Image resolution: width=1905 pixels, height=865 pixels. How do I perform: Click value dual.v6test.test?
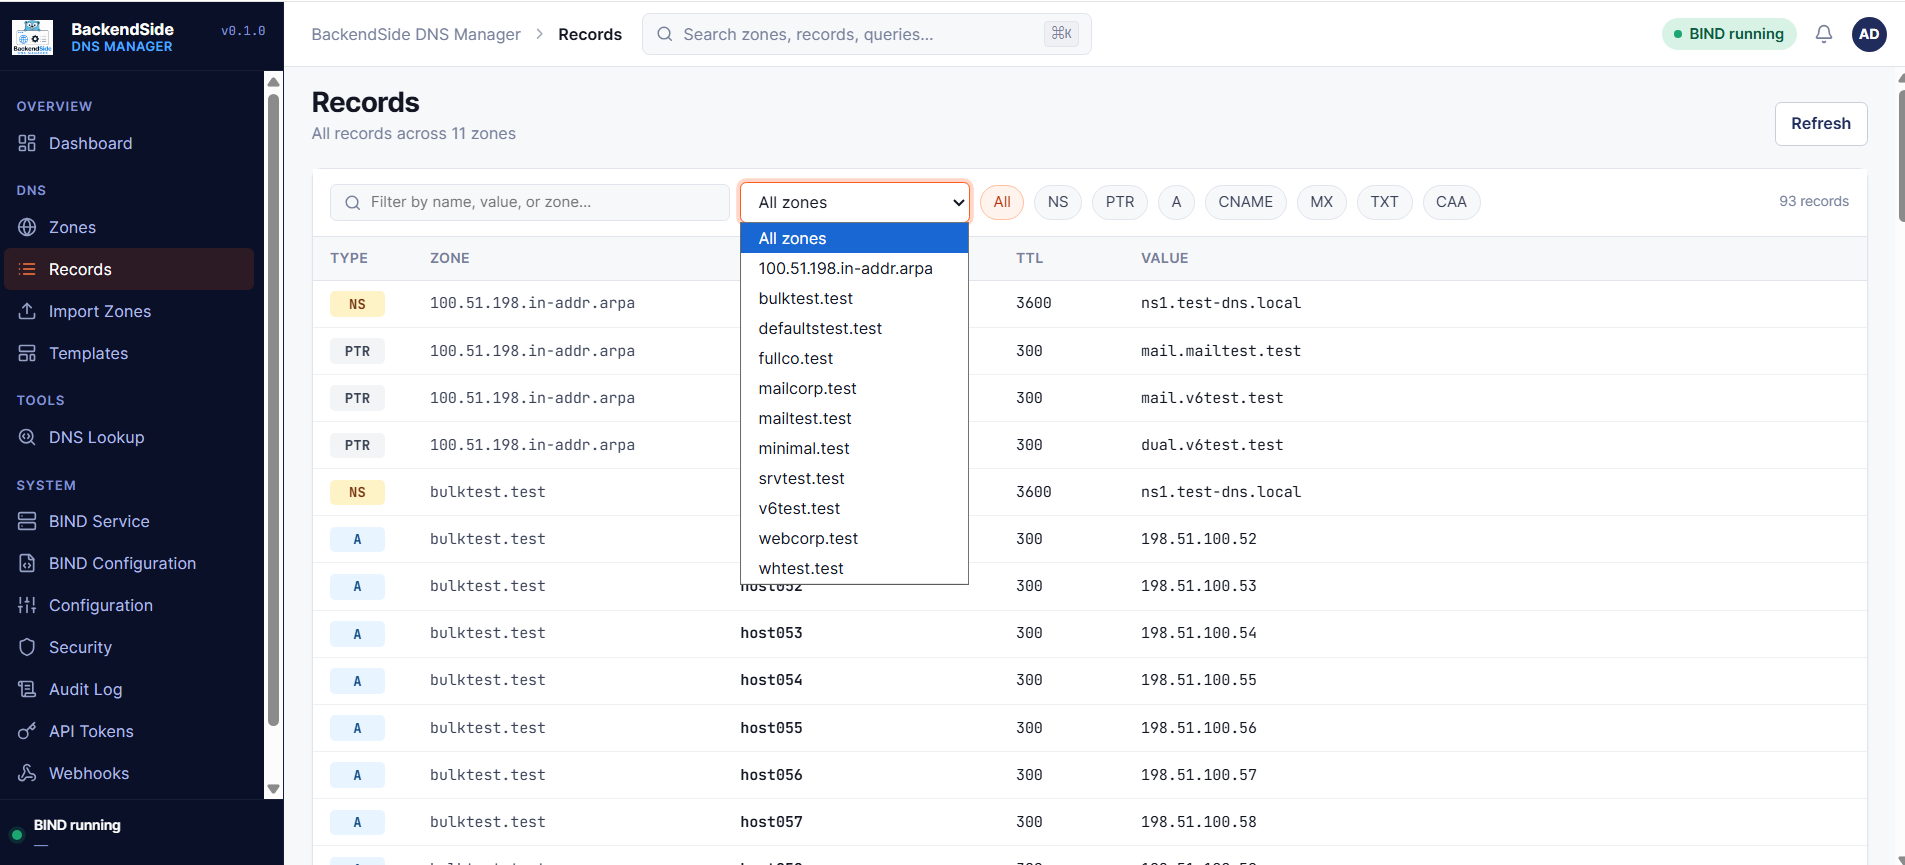1212,445
